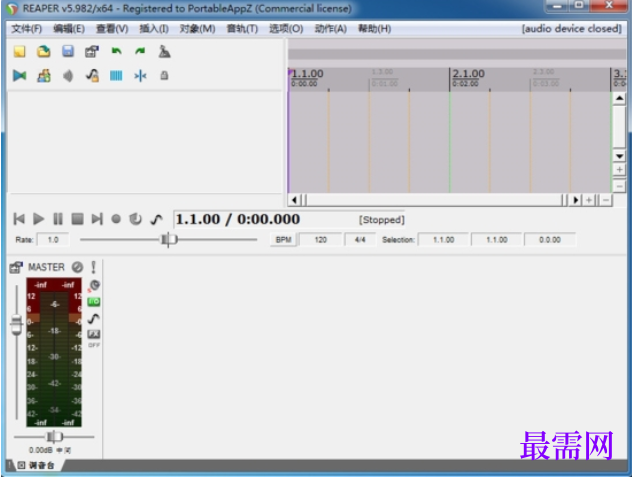Click the time display 1.1.00 / 0:00.000
The image size is (632, 477).
(238, 219)
